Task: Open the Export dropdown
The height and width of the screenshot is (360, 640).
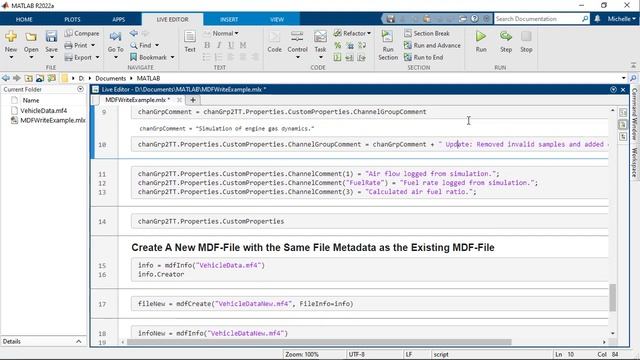Action: click(x=82, y=58)
